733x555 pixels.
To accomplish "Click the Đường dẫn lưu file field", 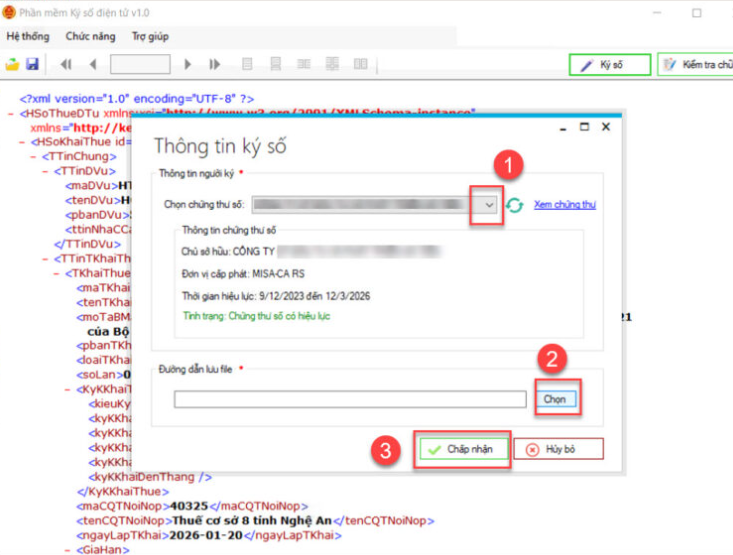I will point(350,399).
